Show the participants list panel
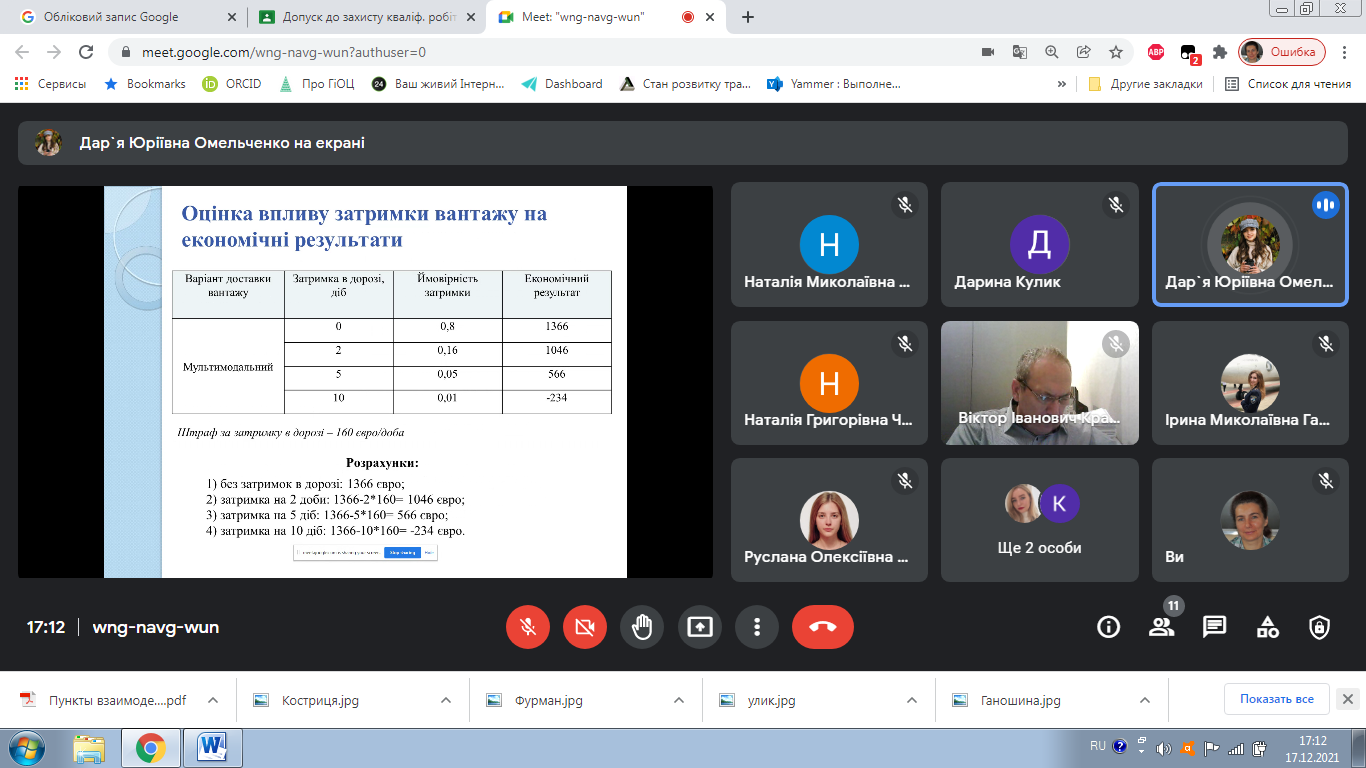 (1161, 627)
